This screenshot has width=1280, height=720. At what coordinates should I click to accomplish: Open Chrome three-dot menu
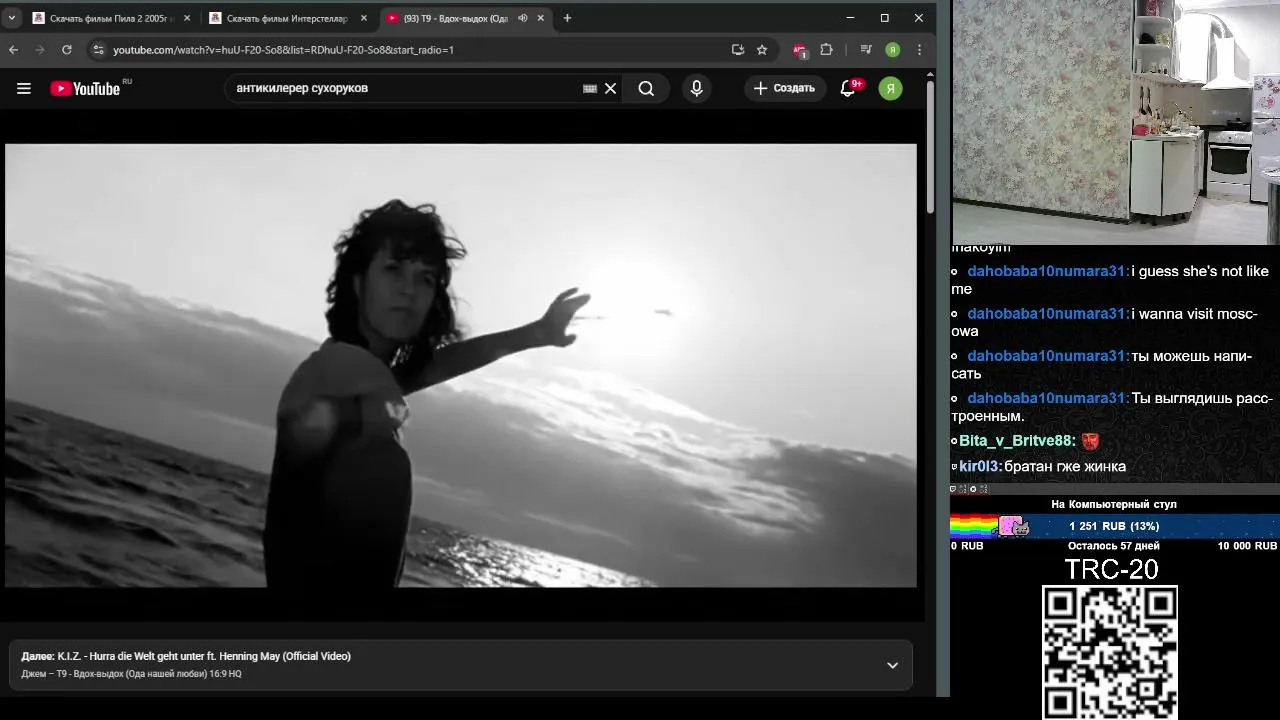pos(919,49)
